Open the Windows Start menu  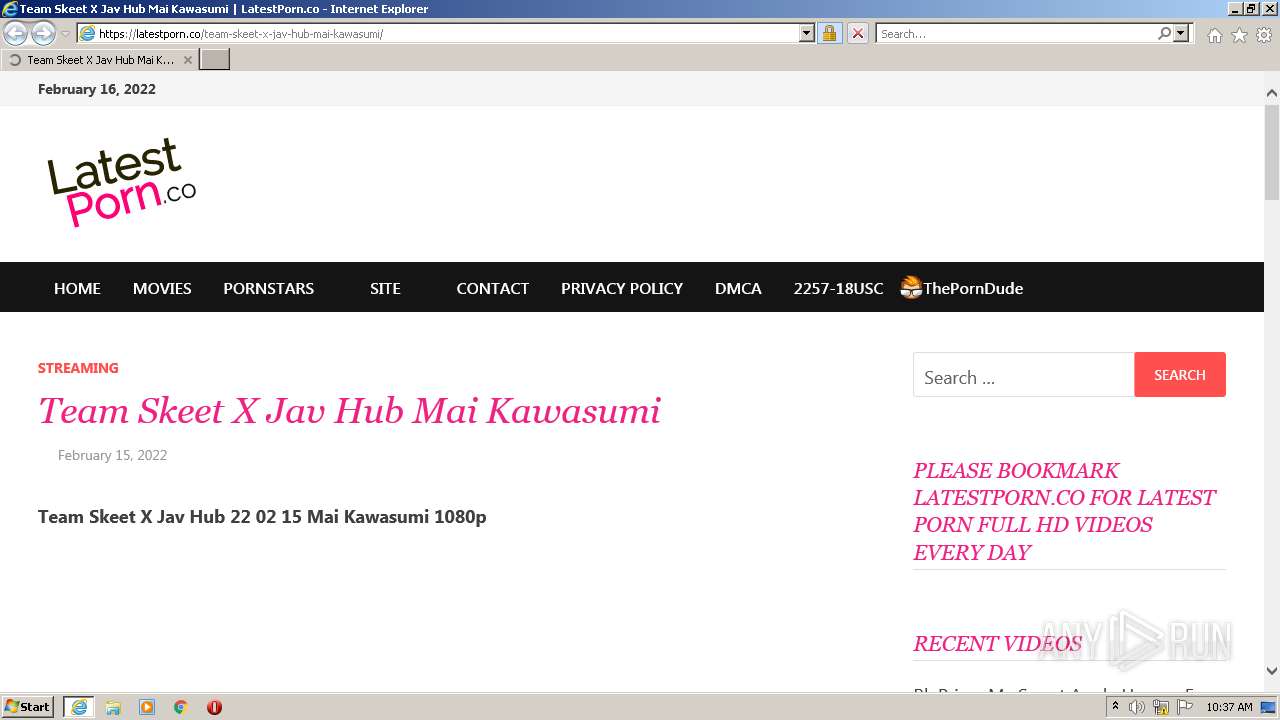(x=28, y=706)
